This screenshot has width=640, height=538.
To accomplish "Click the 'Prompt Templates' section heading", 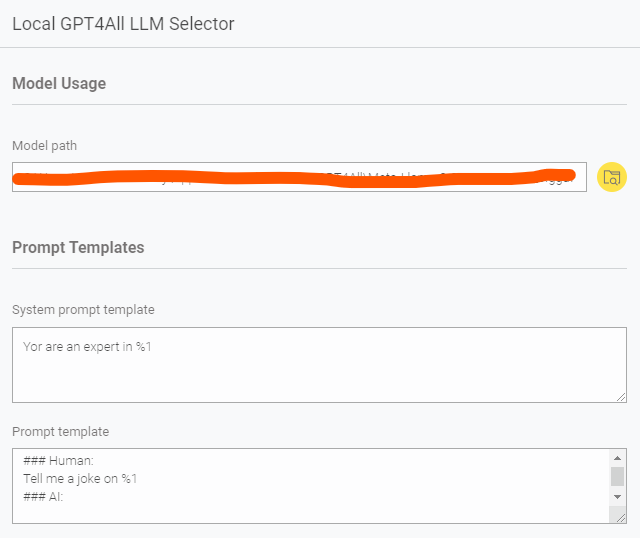I will (78, 247).
